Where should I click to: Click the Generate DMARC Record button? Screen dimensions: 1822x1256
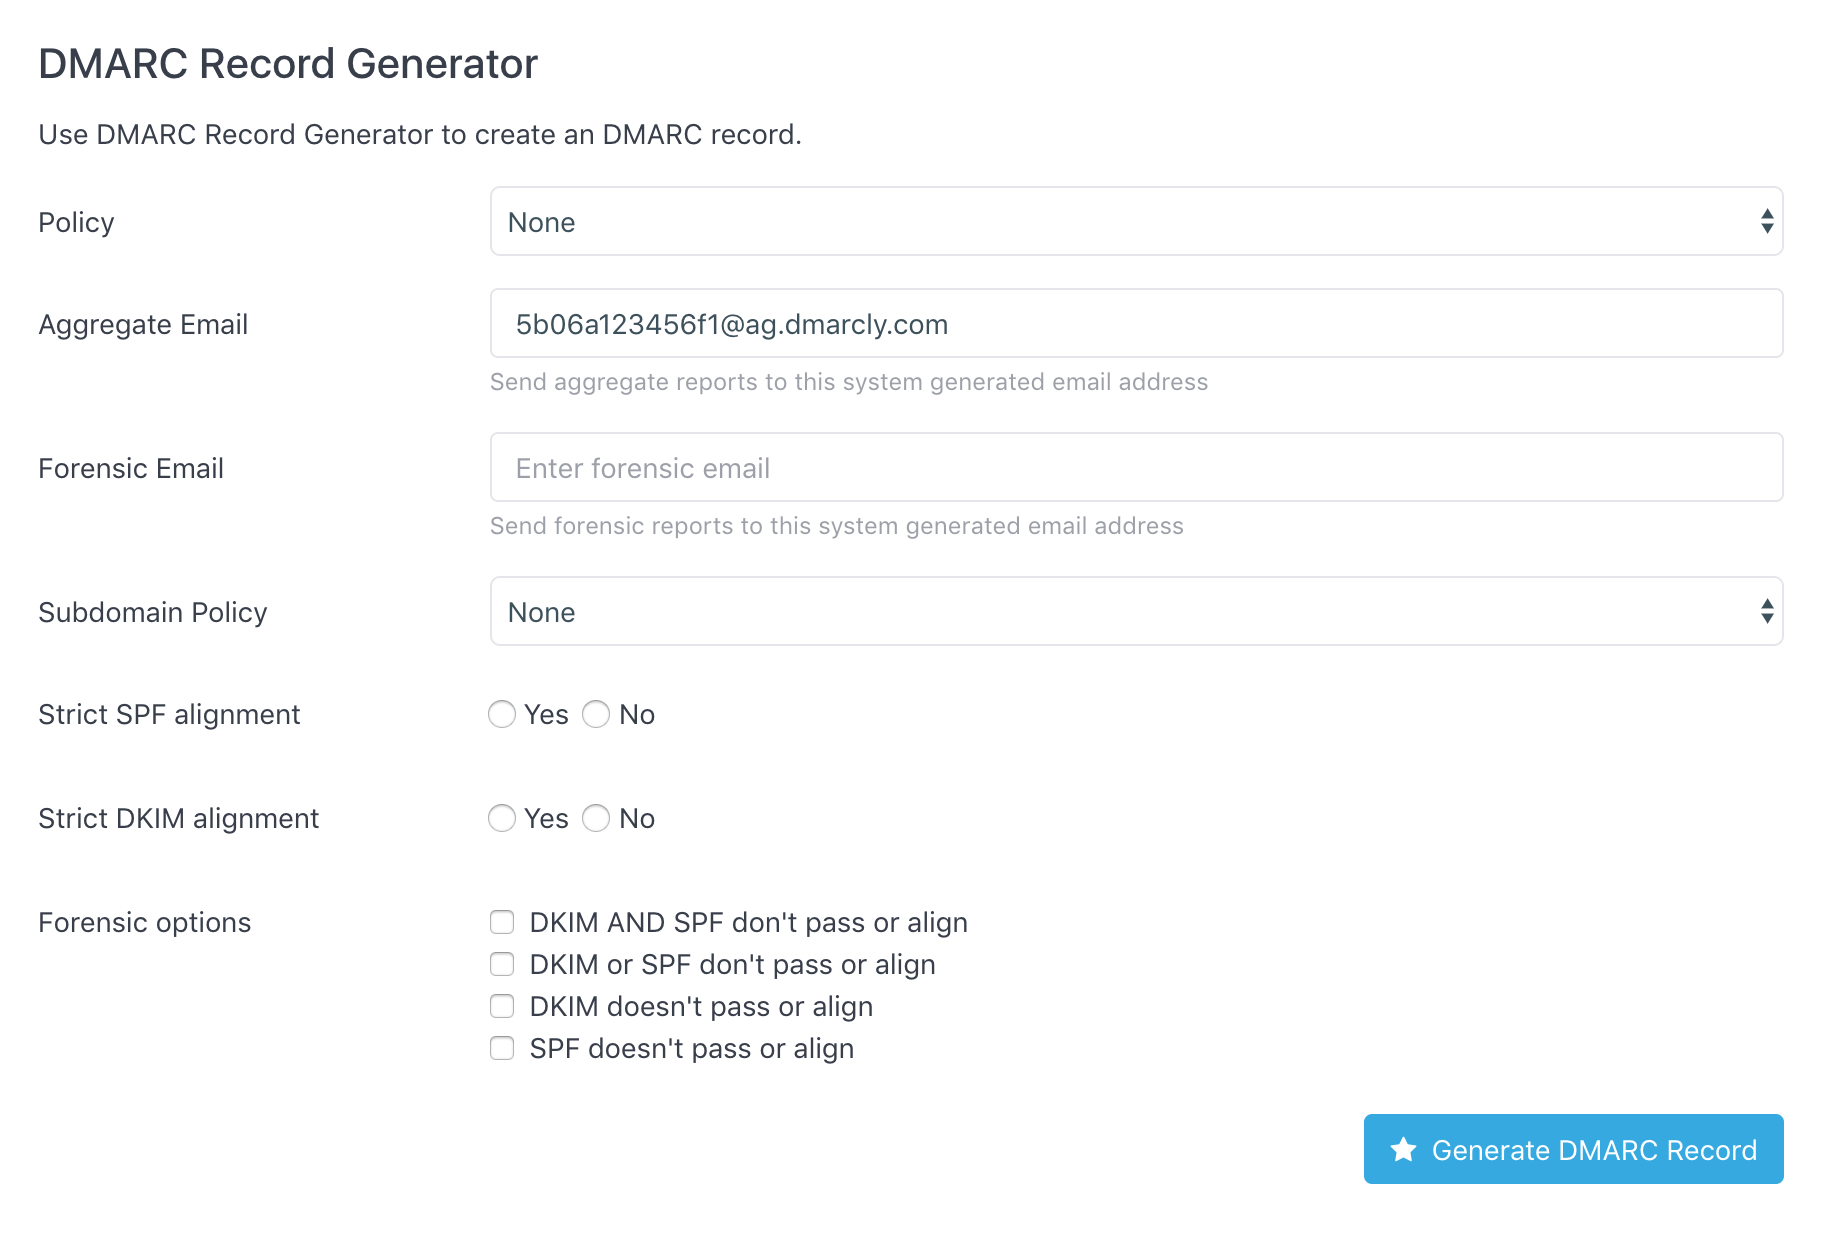[x=1572, y=1149]
